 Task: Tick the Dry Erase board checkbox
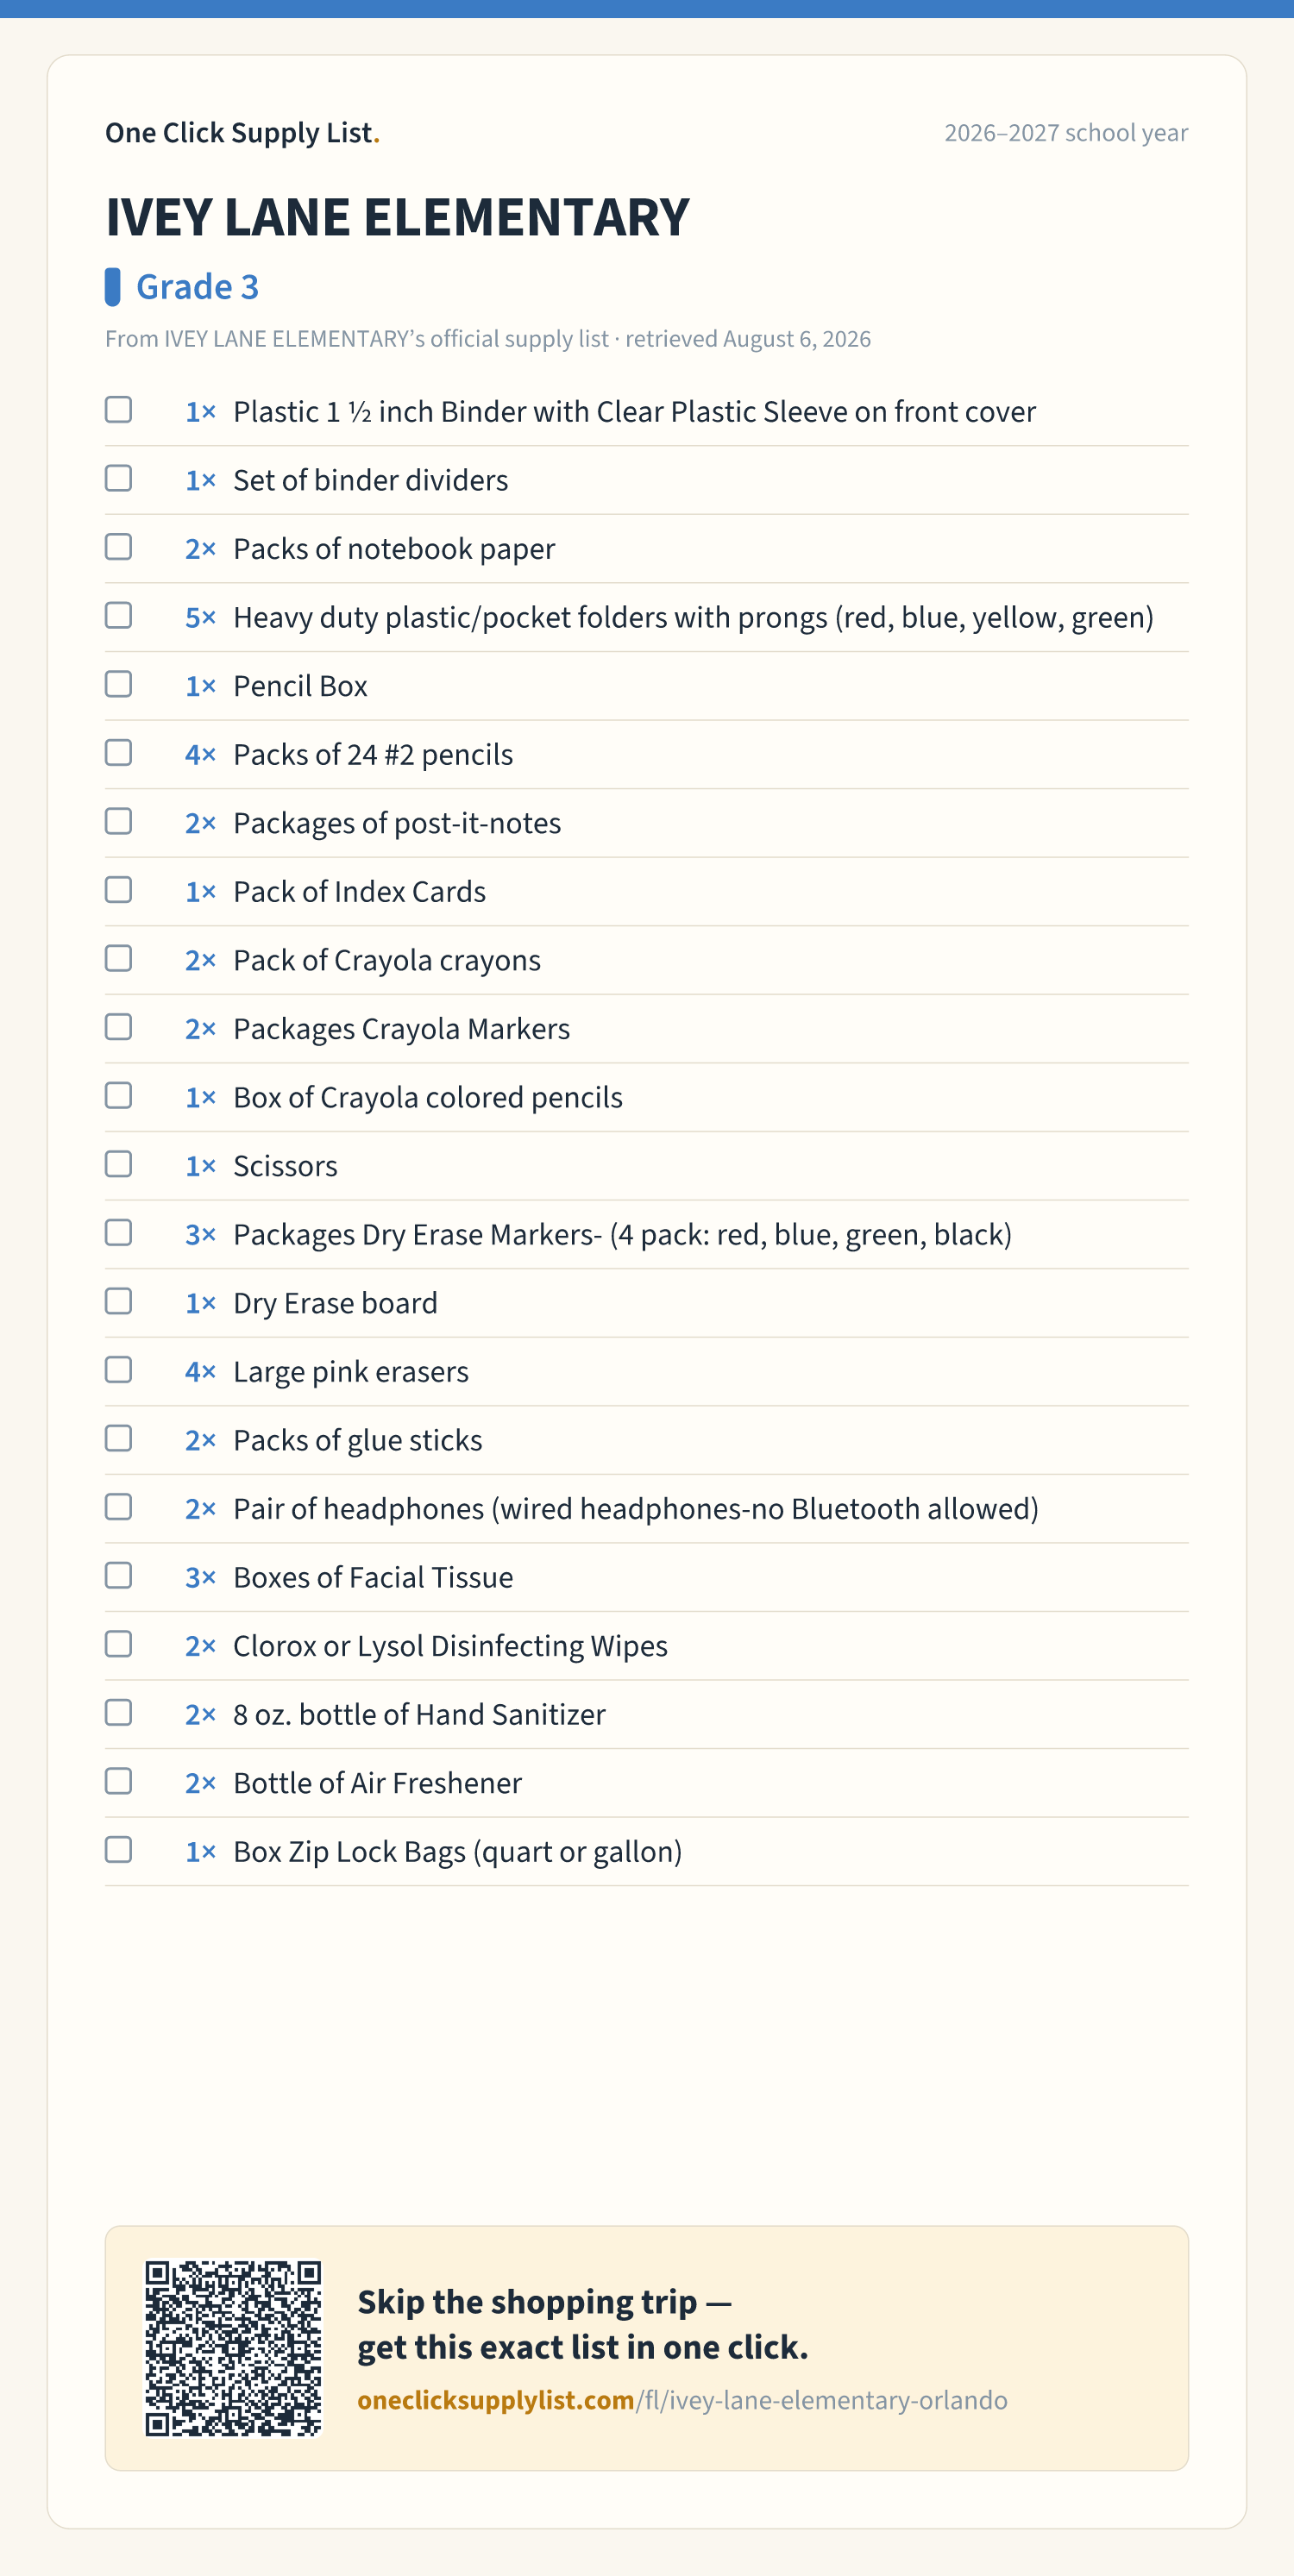coord(118,1301)
